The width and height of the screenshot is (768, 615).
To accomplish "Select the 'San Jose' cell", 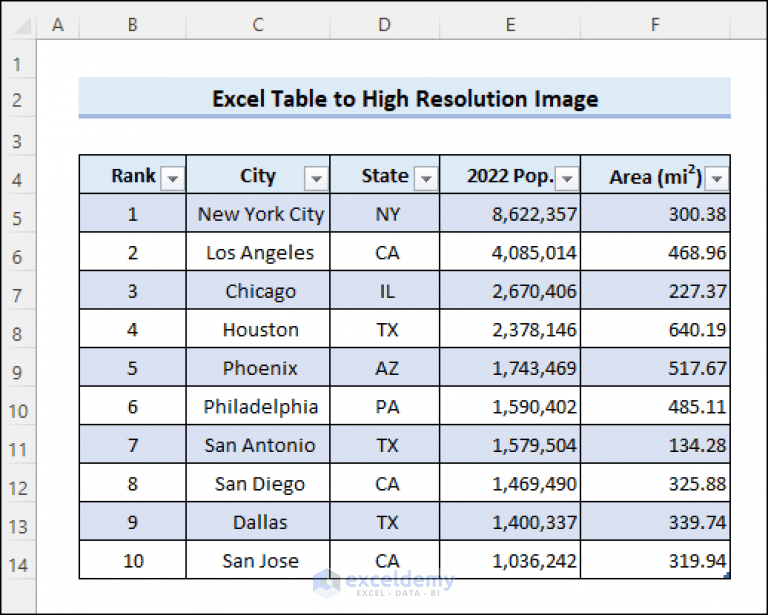I will pos(258,560).
